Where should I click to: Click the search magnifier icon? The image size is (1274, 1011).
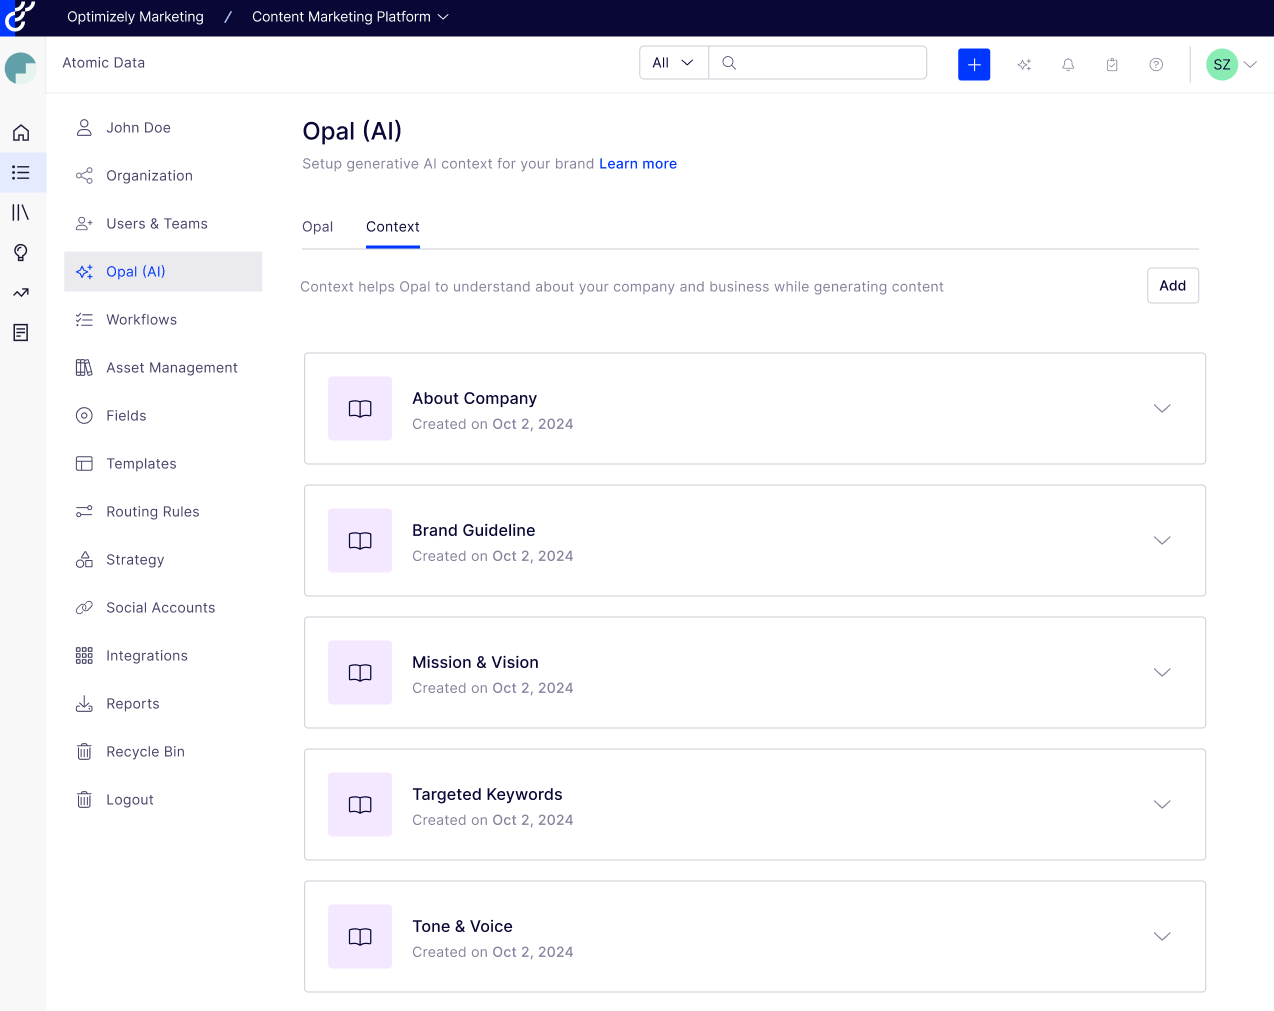[729, 63]
